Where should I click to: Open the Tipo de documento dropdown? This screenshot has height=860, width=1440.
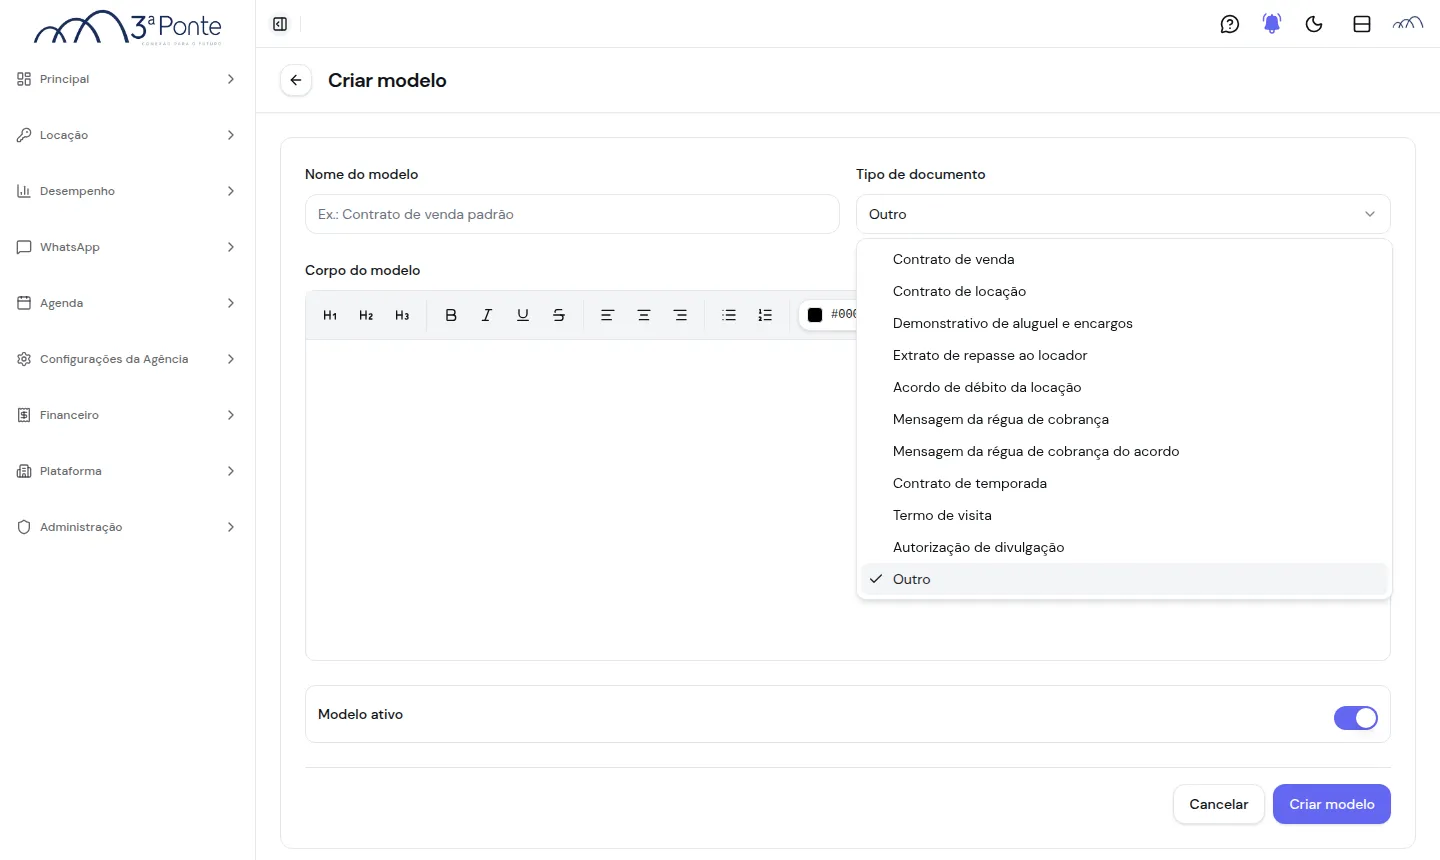point(1123,214)
